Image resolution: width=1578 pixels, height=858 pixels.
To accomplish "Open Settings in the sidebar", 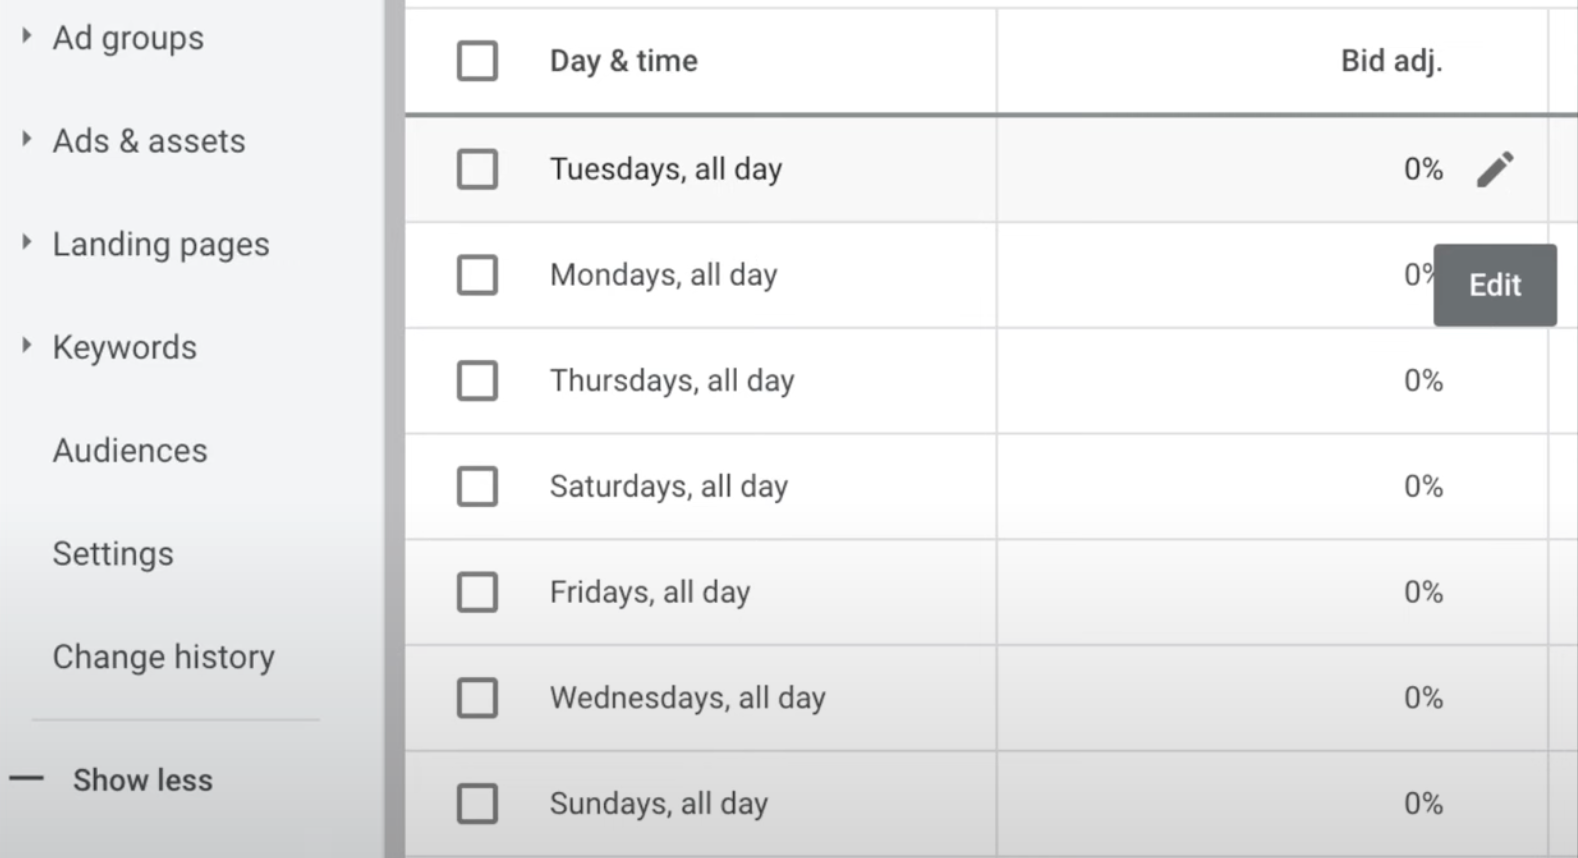I will pyautogui.click(x=113, y=554).
